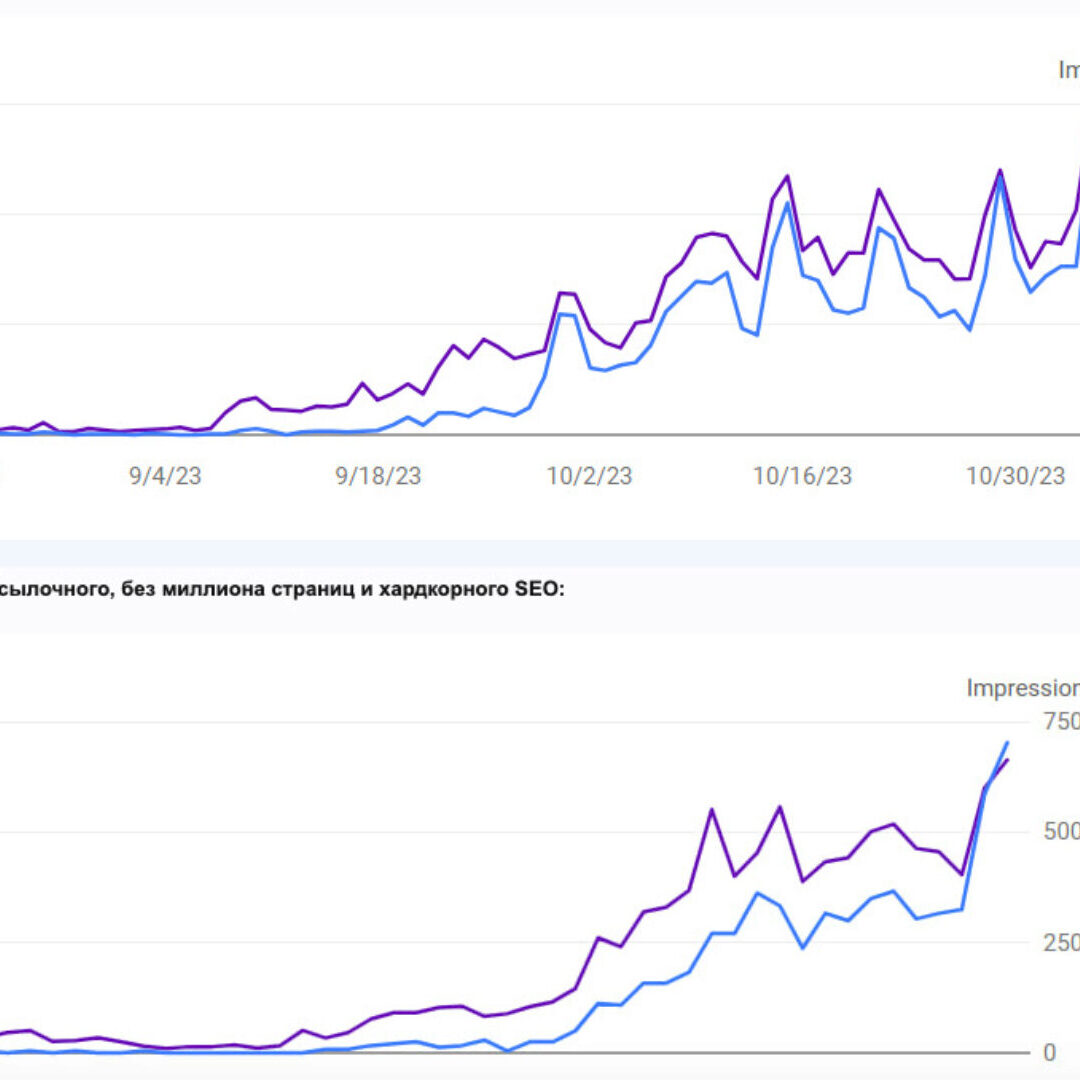
Task: Click the 250 axis value in lower chart
Action: point(1060,943)
